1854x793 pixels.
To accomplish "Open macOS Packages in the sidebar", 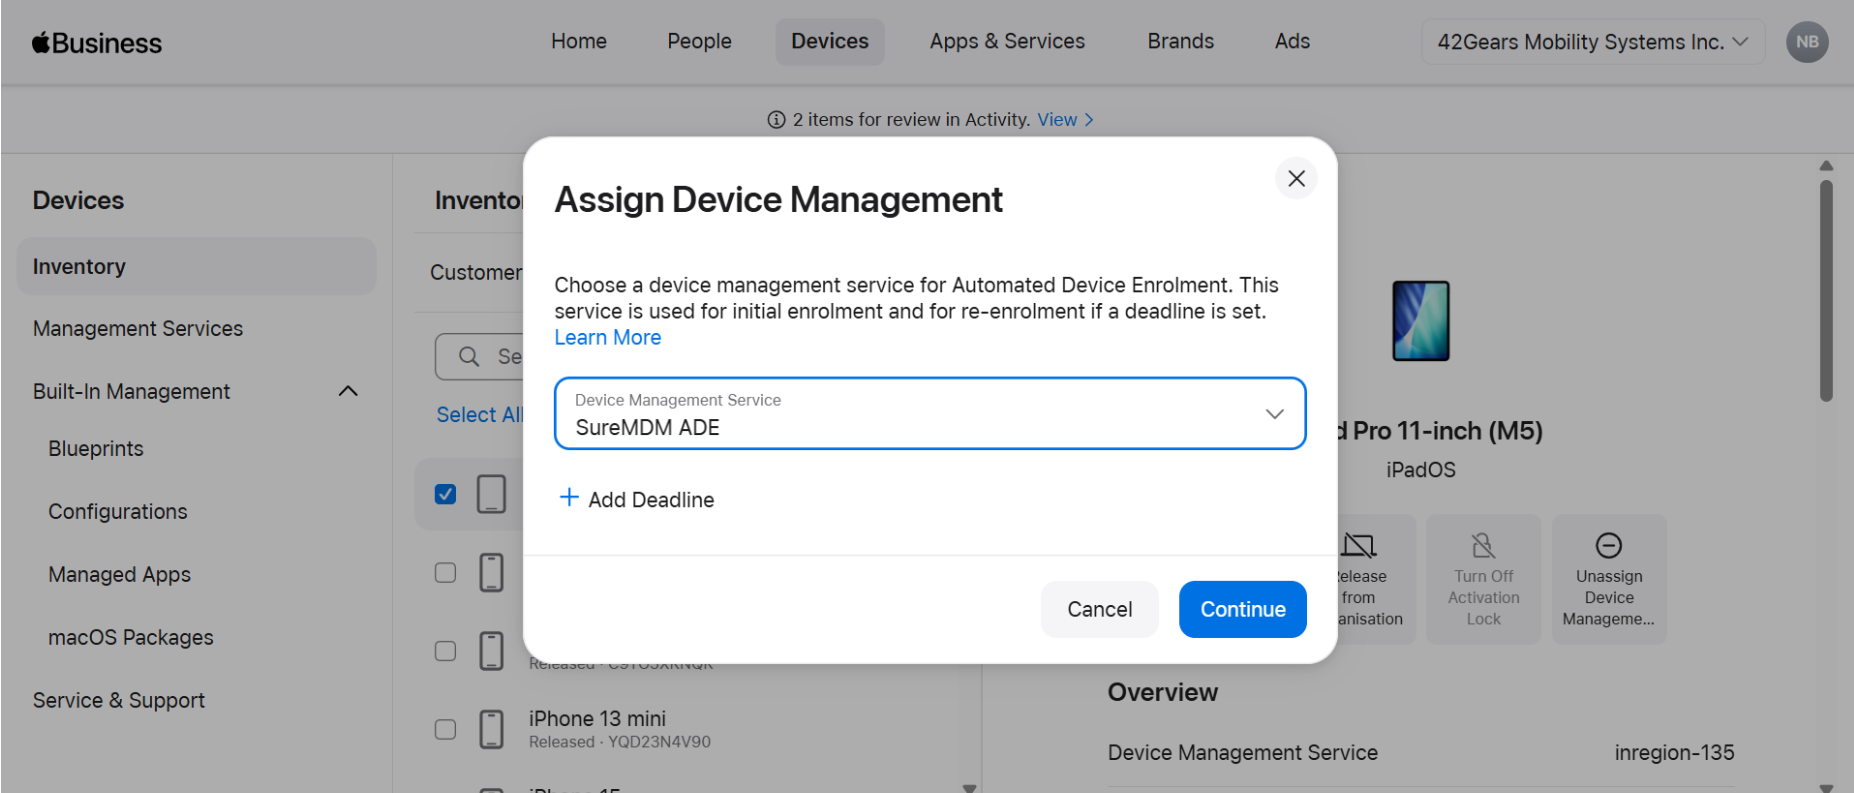I will coord(131,638).
